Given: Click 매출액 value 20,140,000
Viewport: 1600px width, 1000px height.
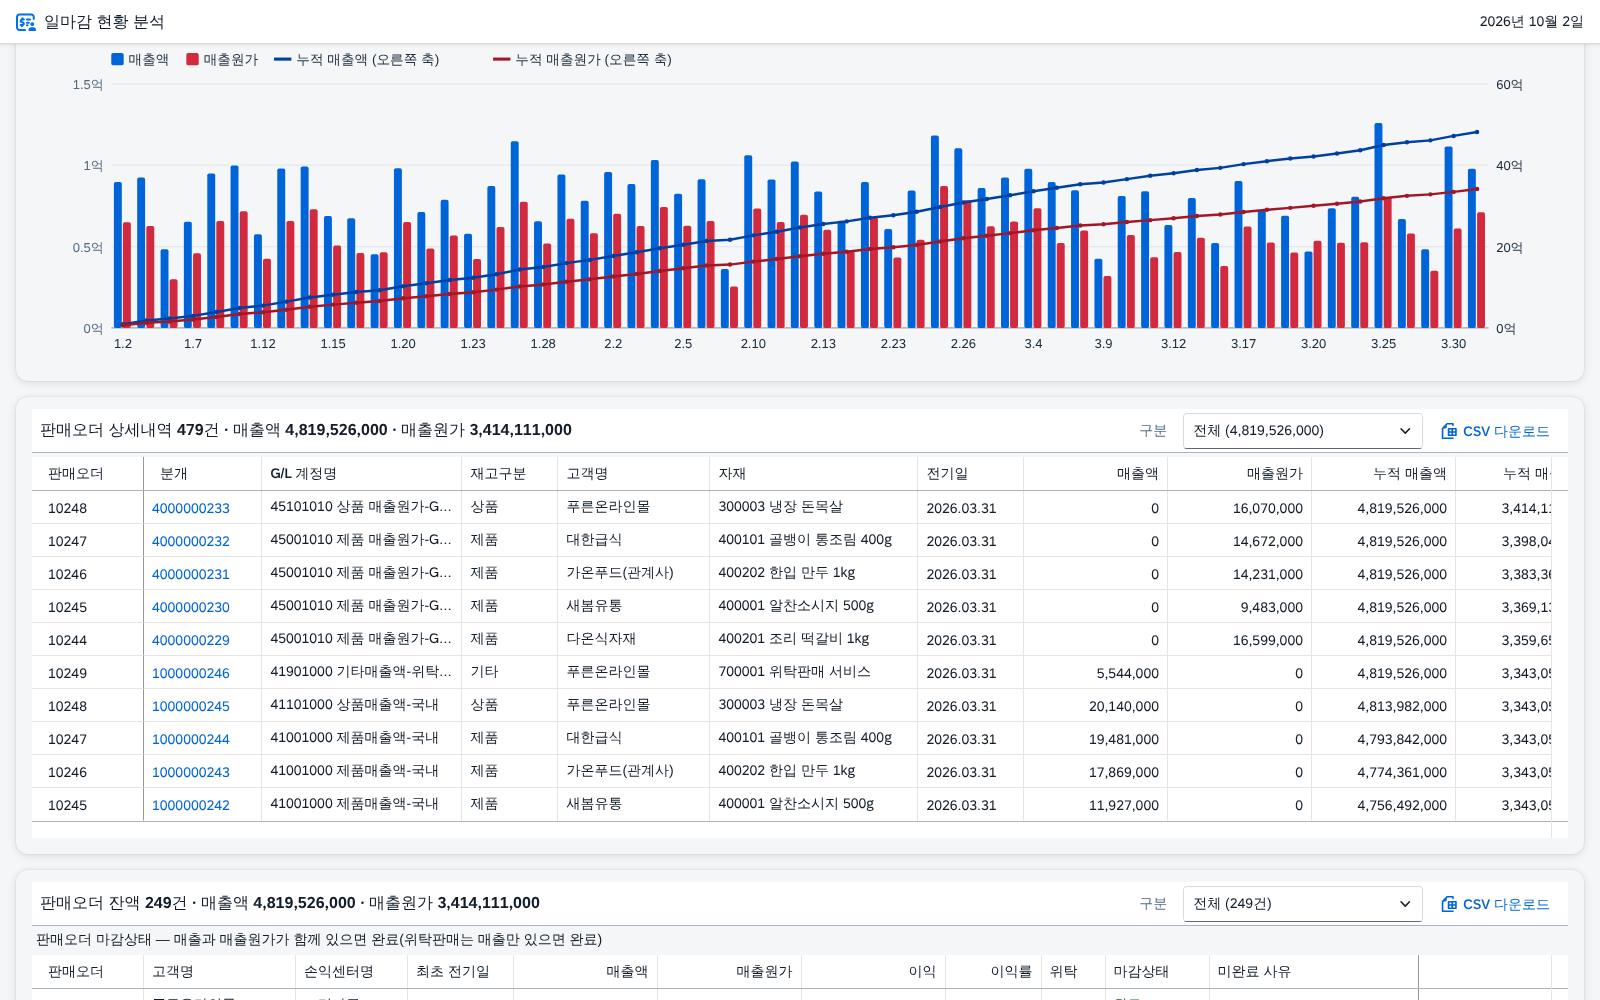Looking at the screenshot, I should click(1124, 706).
